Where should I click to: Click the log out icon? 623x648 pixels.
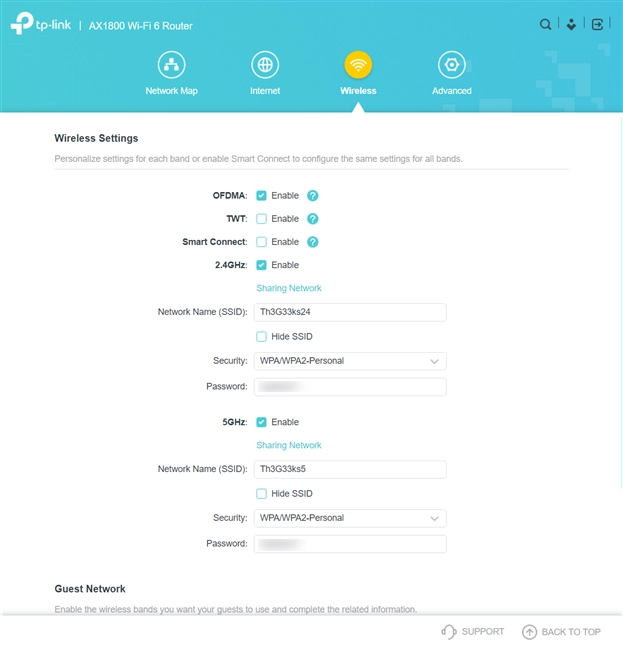pos(597,24)
